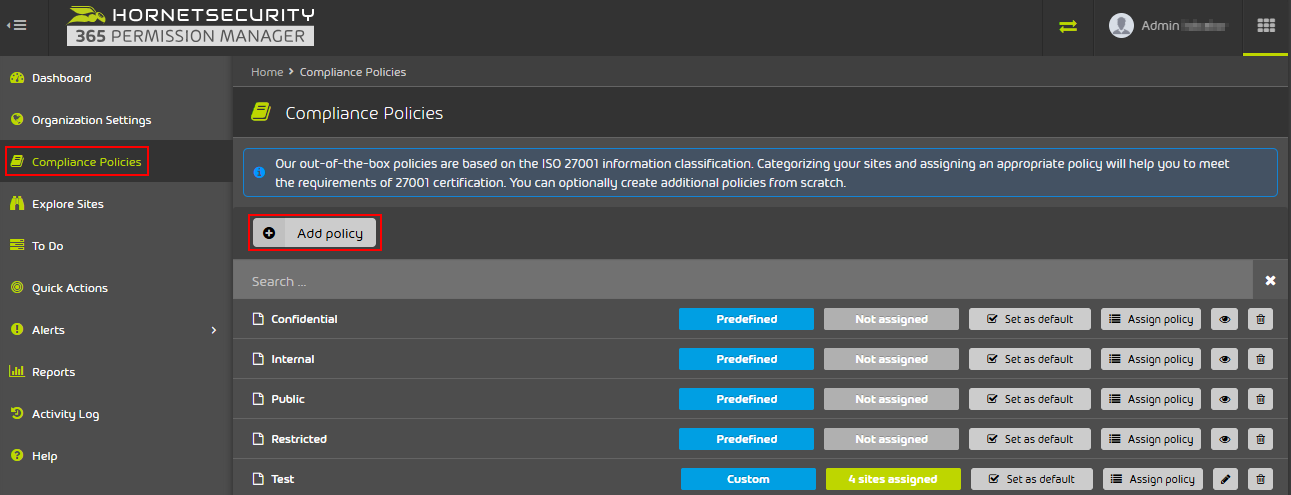The height and width of the screenshot is (495, 1291).
Task: Assign the Confidential policy to sites
Action: [1151, 319]
